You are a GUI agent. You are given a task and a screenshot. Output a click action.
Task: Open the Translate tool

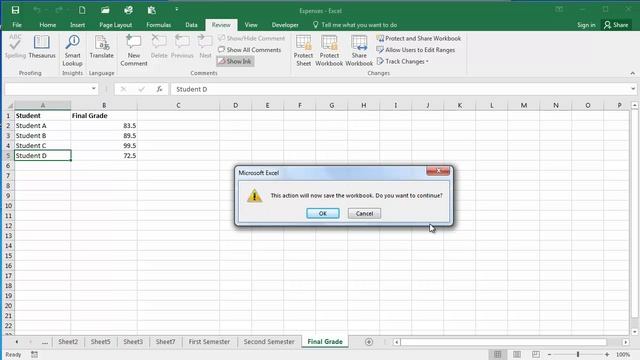click(x=102, y=46)
